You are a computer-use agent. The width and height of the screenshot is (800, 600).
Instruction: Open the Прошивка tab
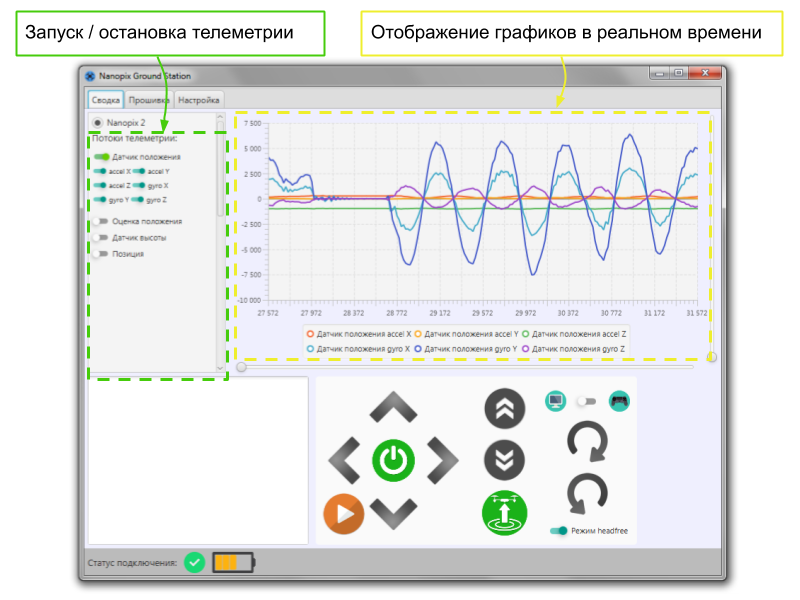tap(148, 100)
